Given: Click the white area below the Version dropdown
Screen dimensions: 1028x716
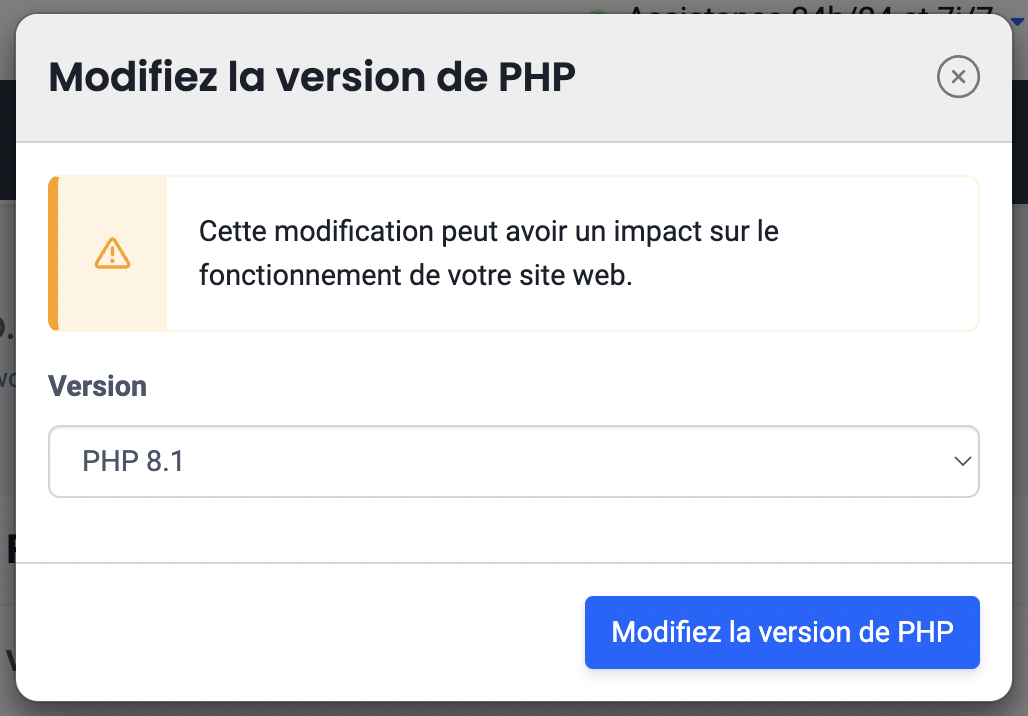Looking at the screenshot, I should (513, 530).
